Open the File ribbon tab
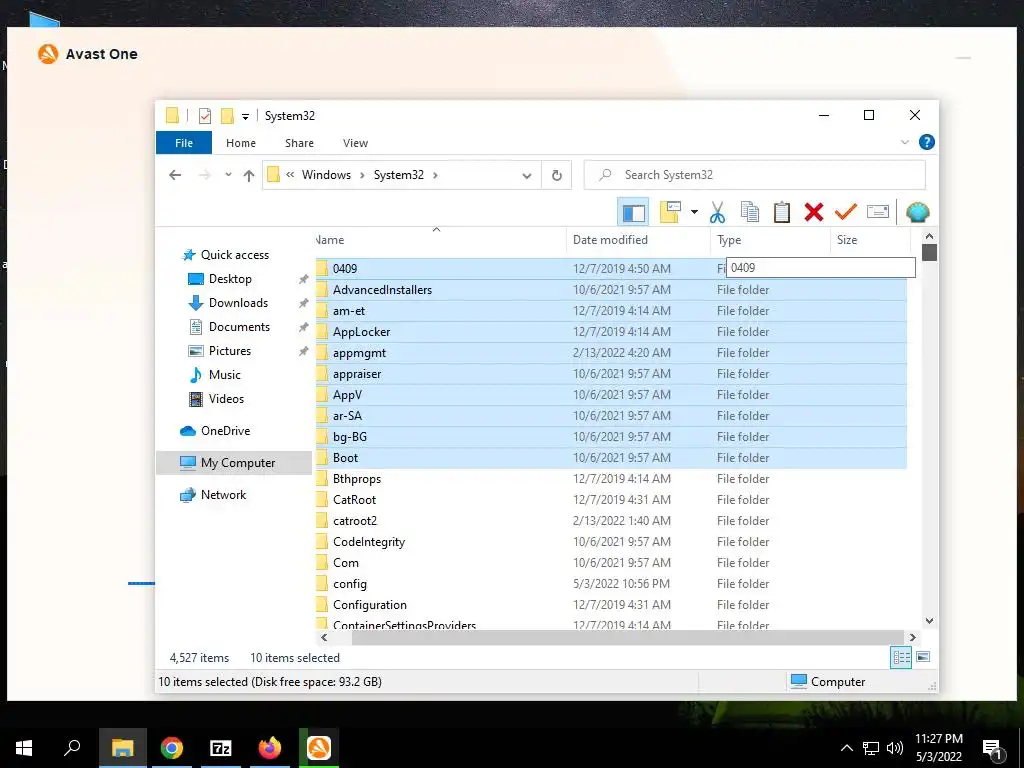This screenshot has height=768, width=1024. (x=184, y=143)
